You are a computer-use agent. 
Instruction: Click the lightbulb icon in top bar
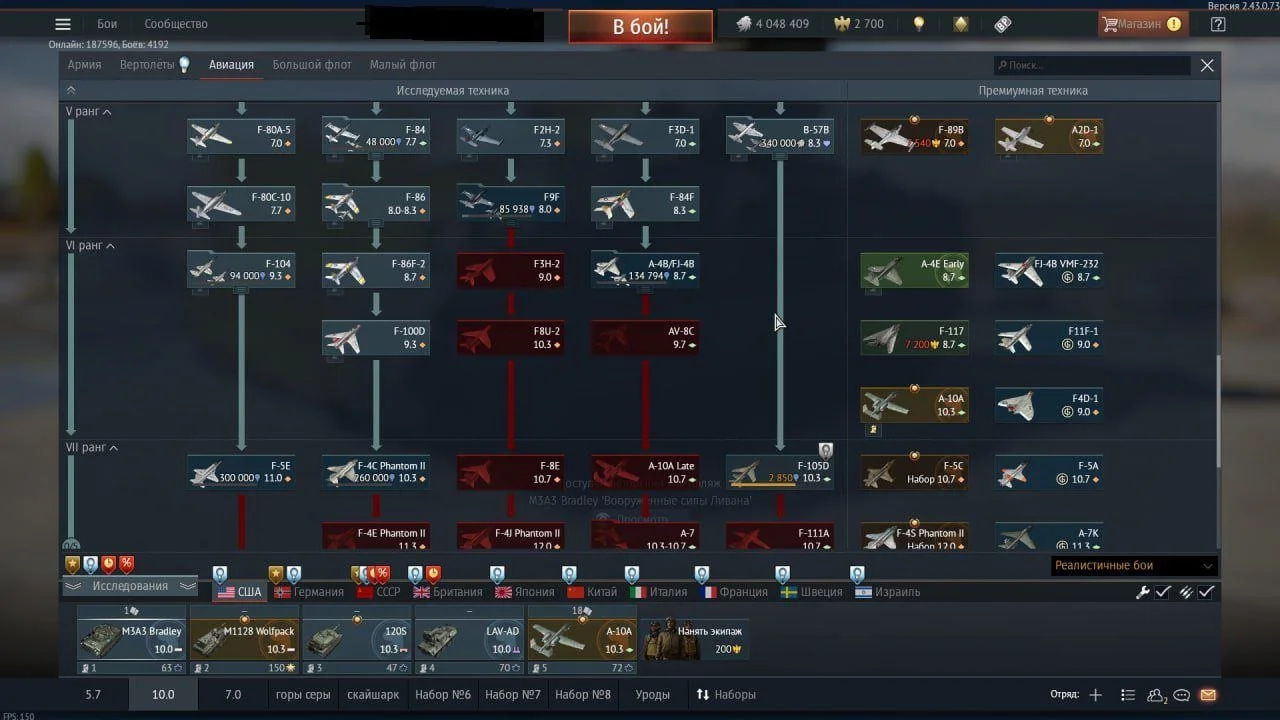[919, 24]
